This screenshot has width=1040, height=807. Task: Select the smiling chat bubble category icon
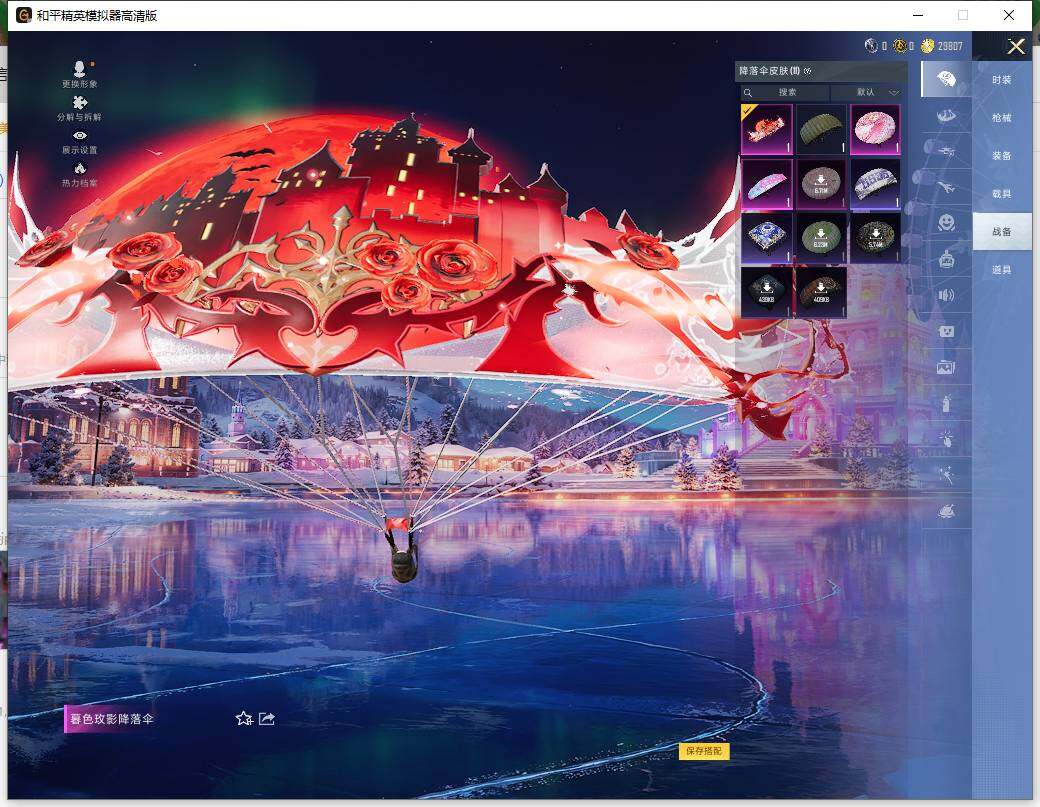(x=946, y=331)
